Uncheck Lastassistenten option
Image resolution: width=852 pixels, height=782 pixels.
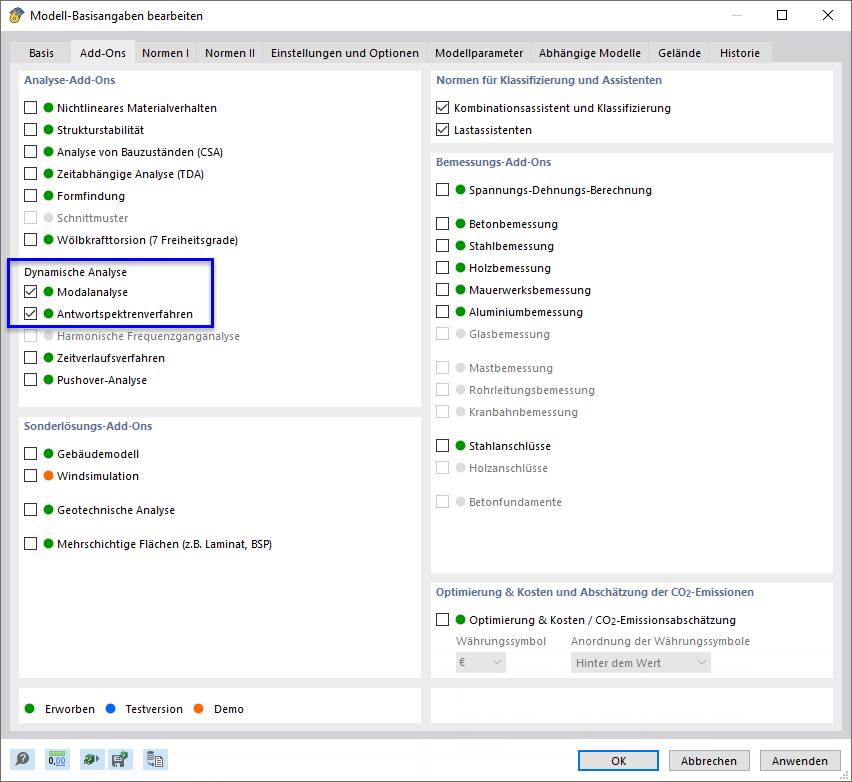point(442,129)
